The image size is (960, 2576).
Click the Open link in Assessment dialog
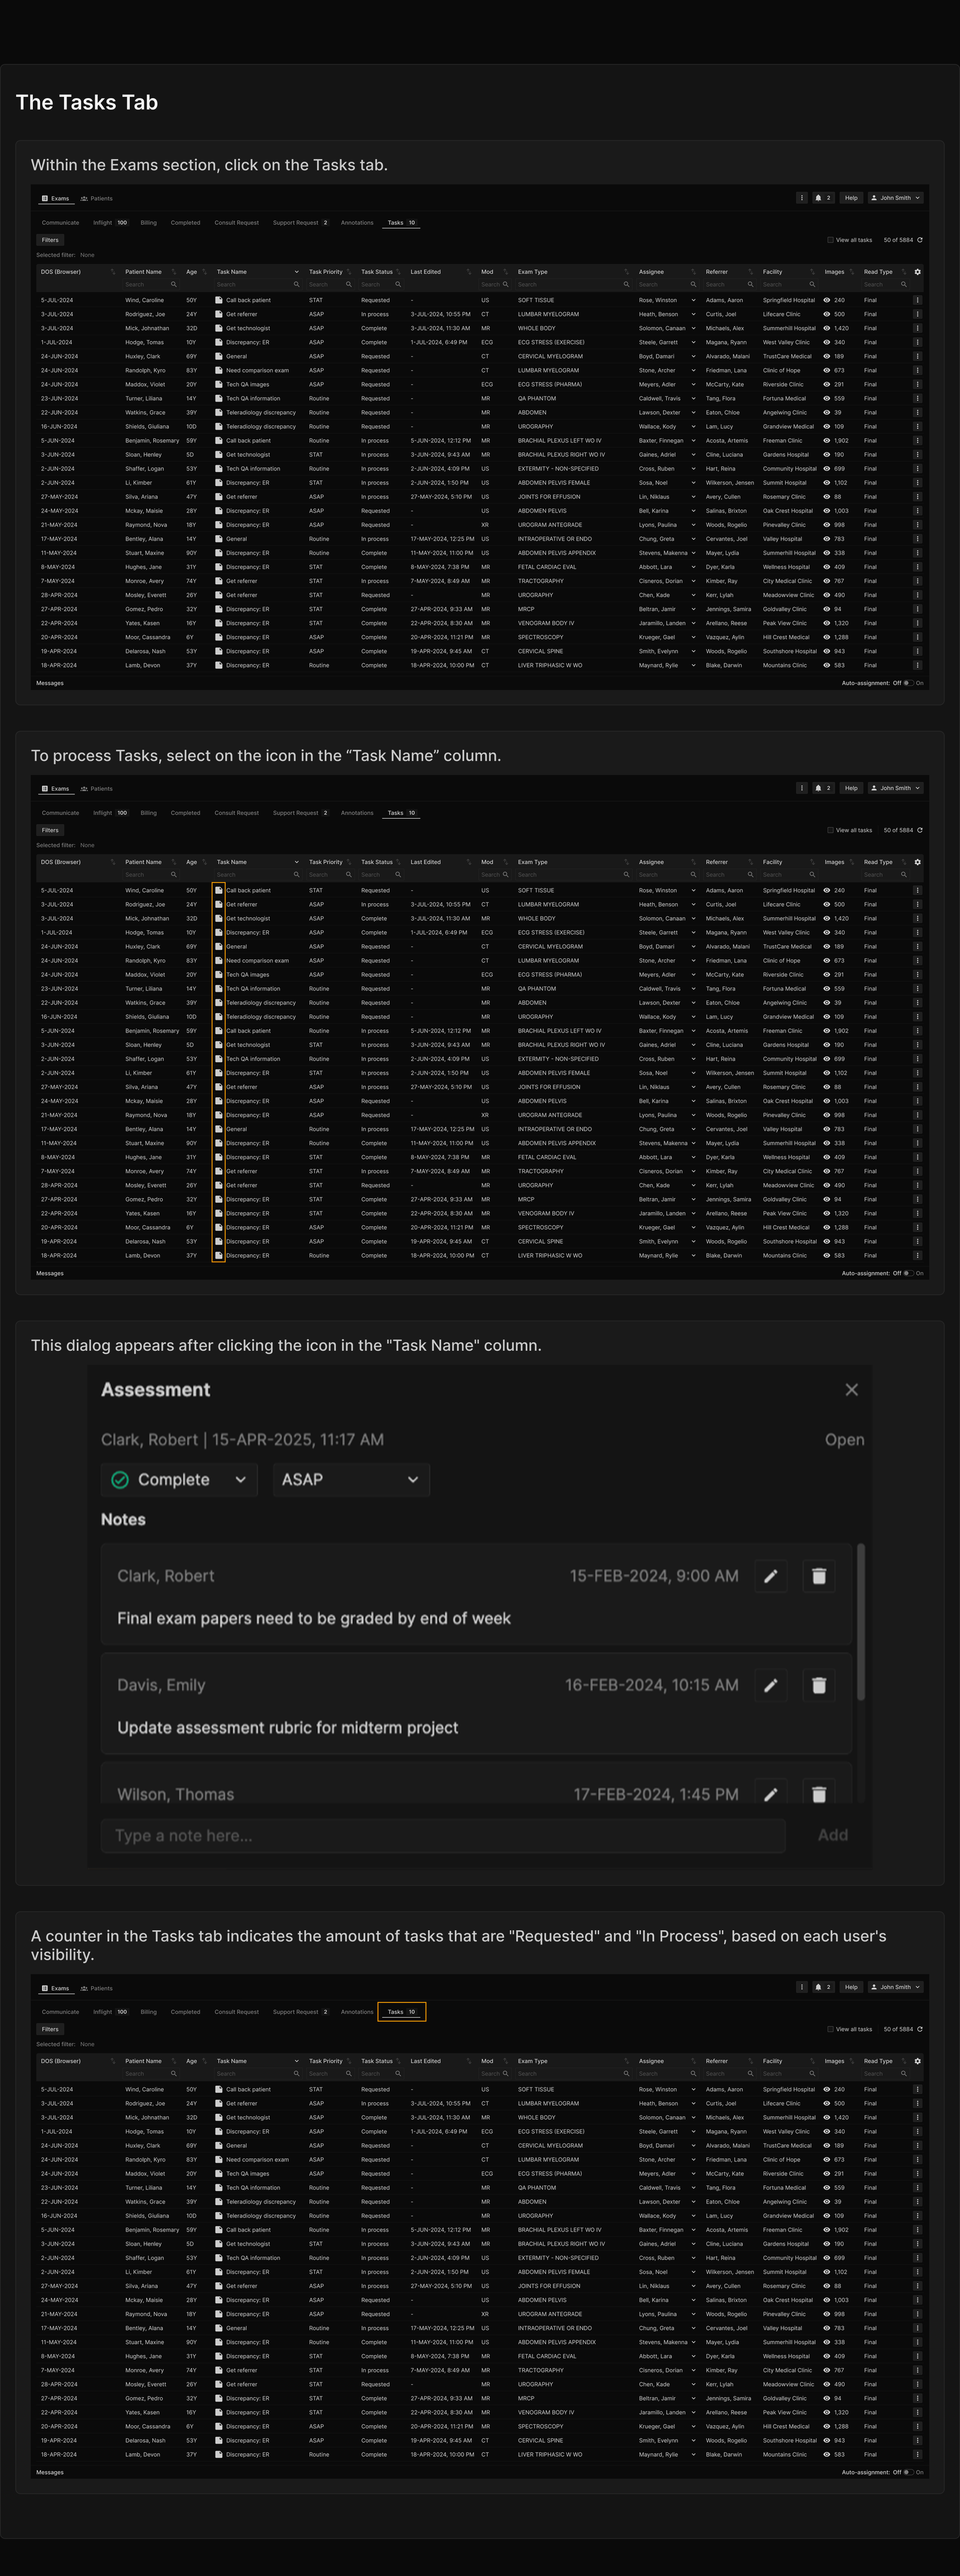pos(844,1440)
